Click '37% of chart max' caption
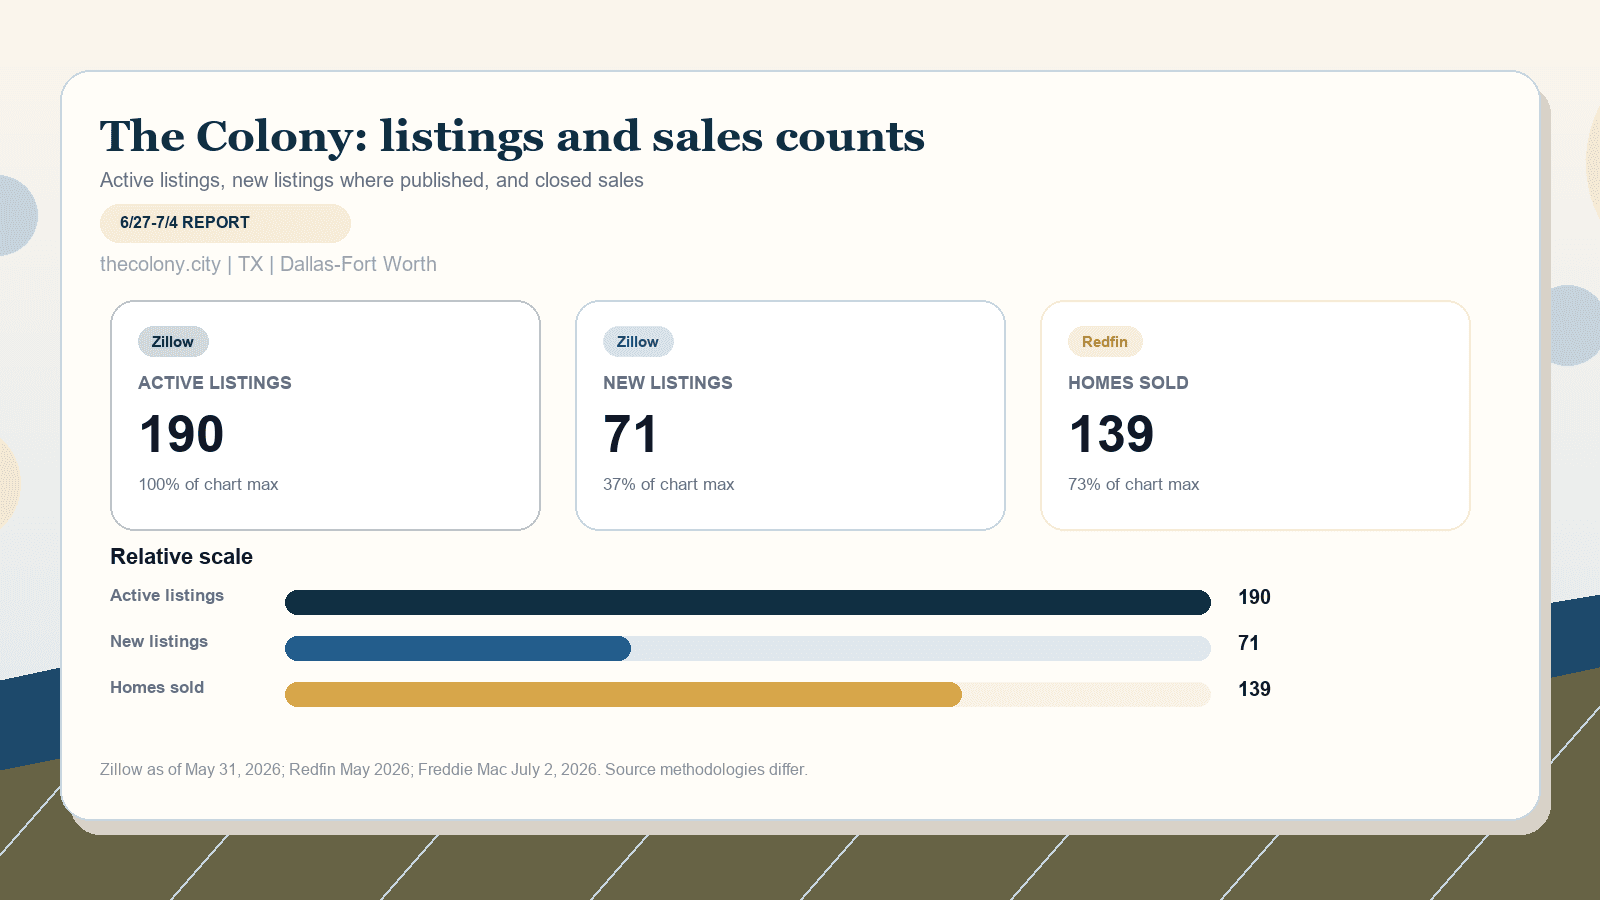The width and height of the screenshot is (1600, 900). [x=669, y=484]
